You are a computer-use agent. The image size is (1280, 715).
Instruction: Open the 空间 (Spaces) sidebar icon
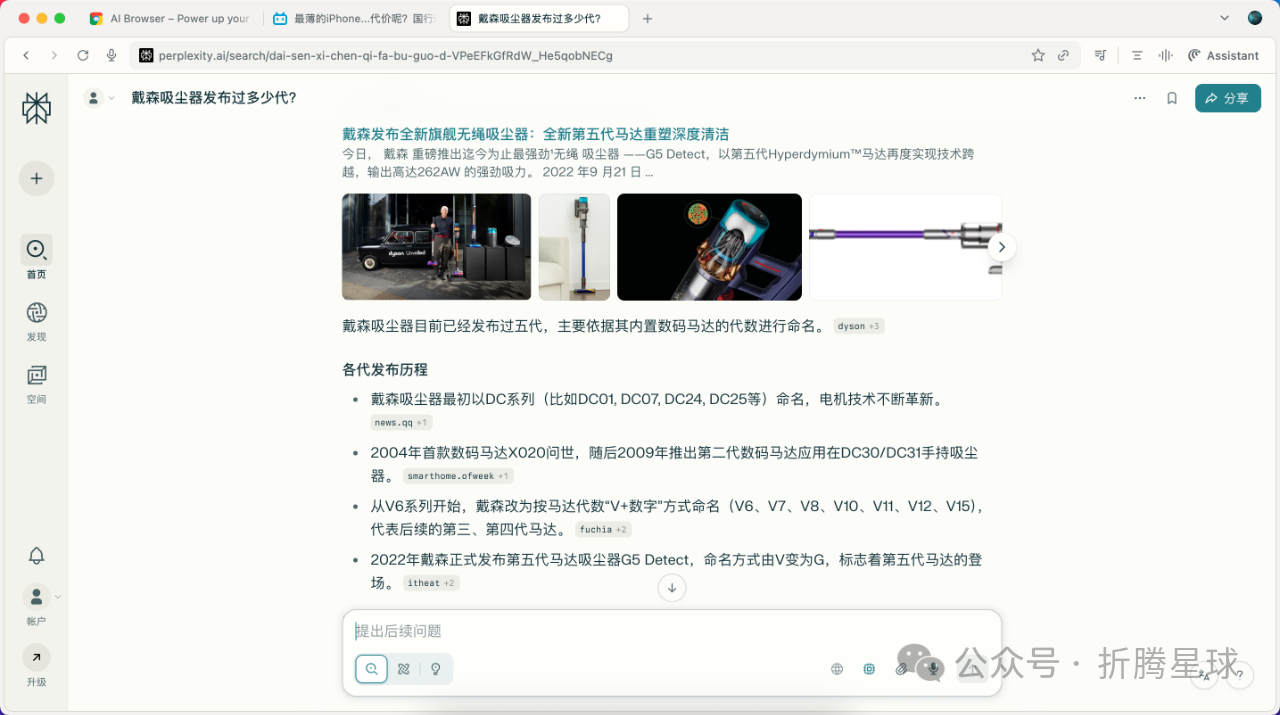point(36,375)
